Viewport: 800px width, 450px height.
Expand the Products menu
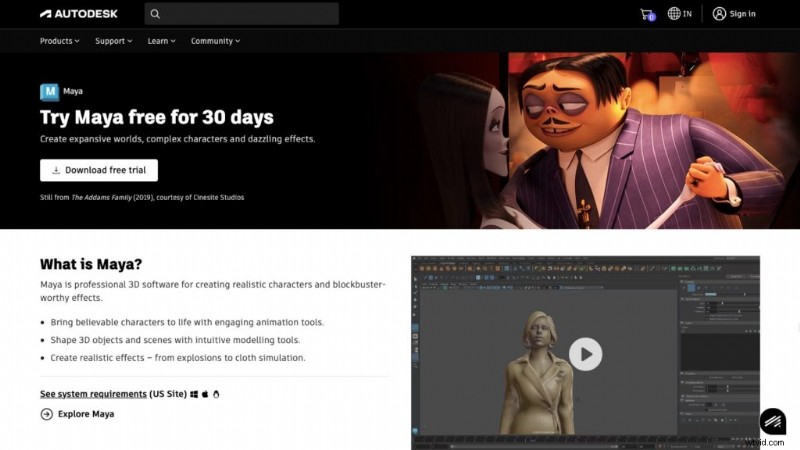pos(60,41)
